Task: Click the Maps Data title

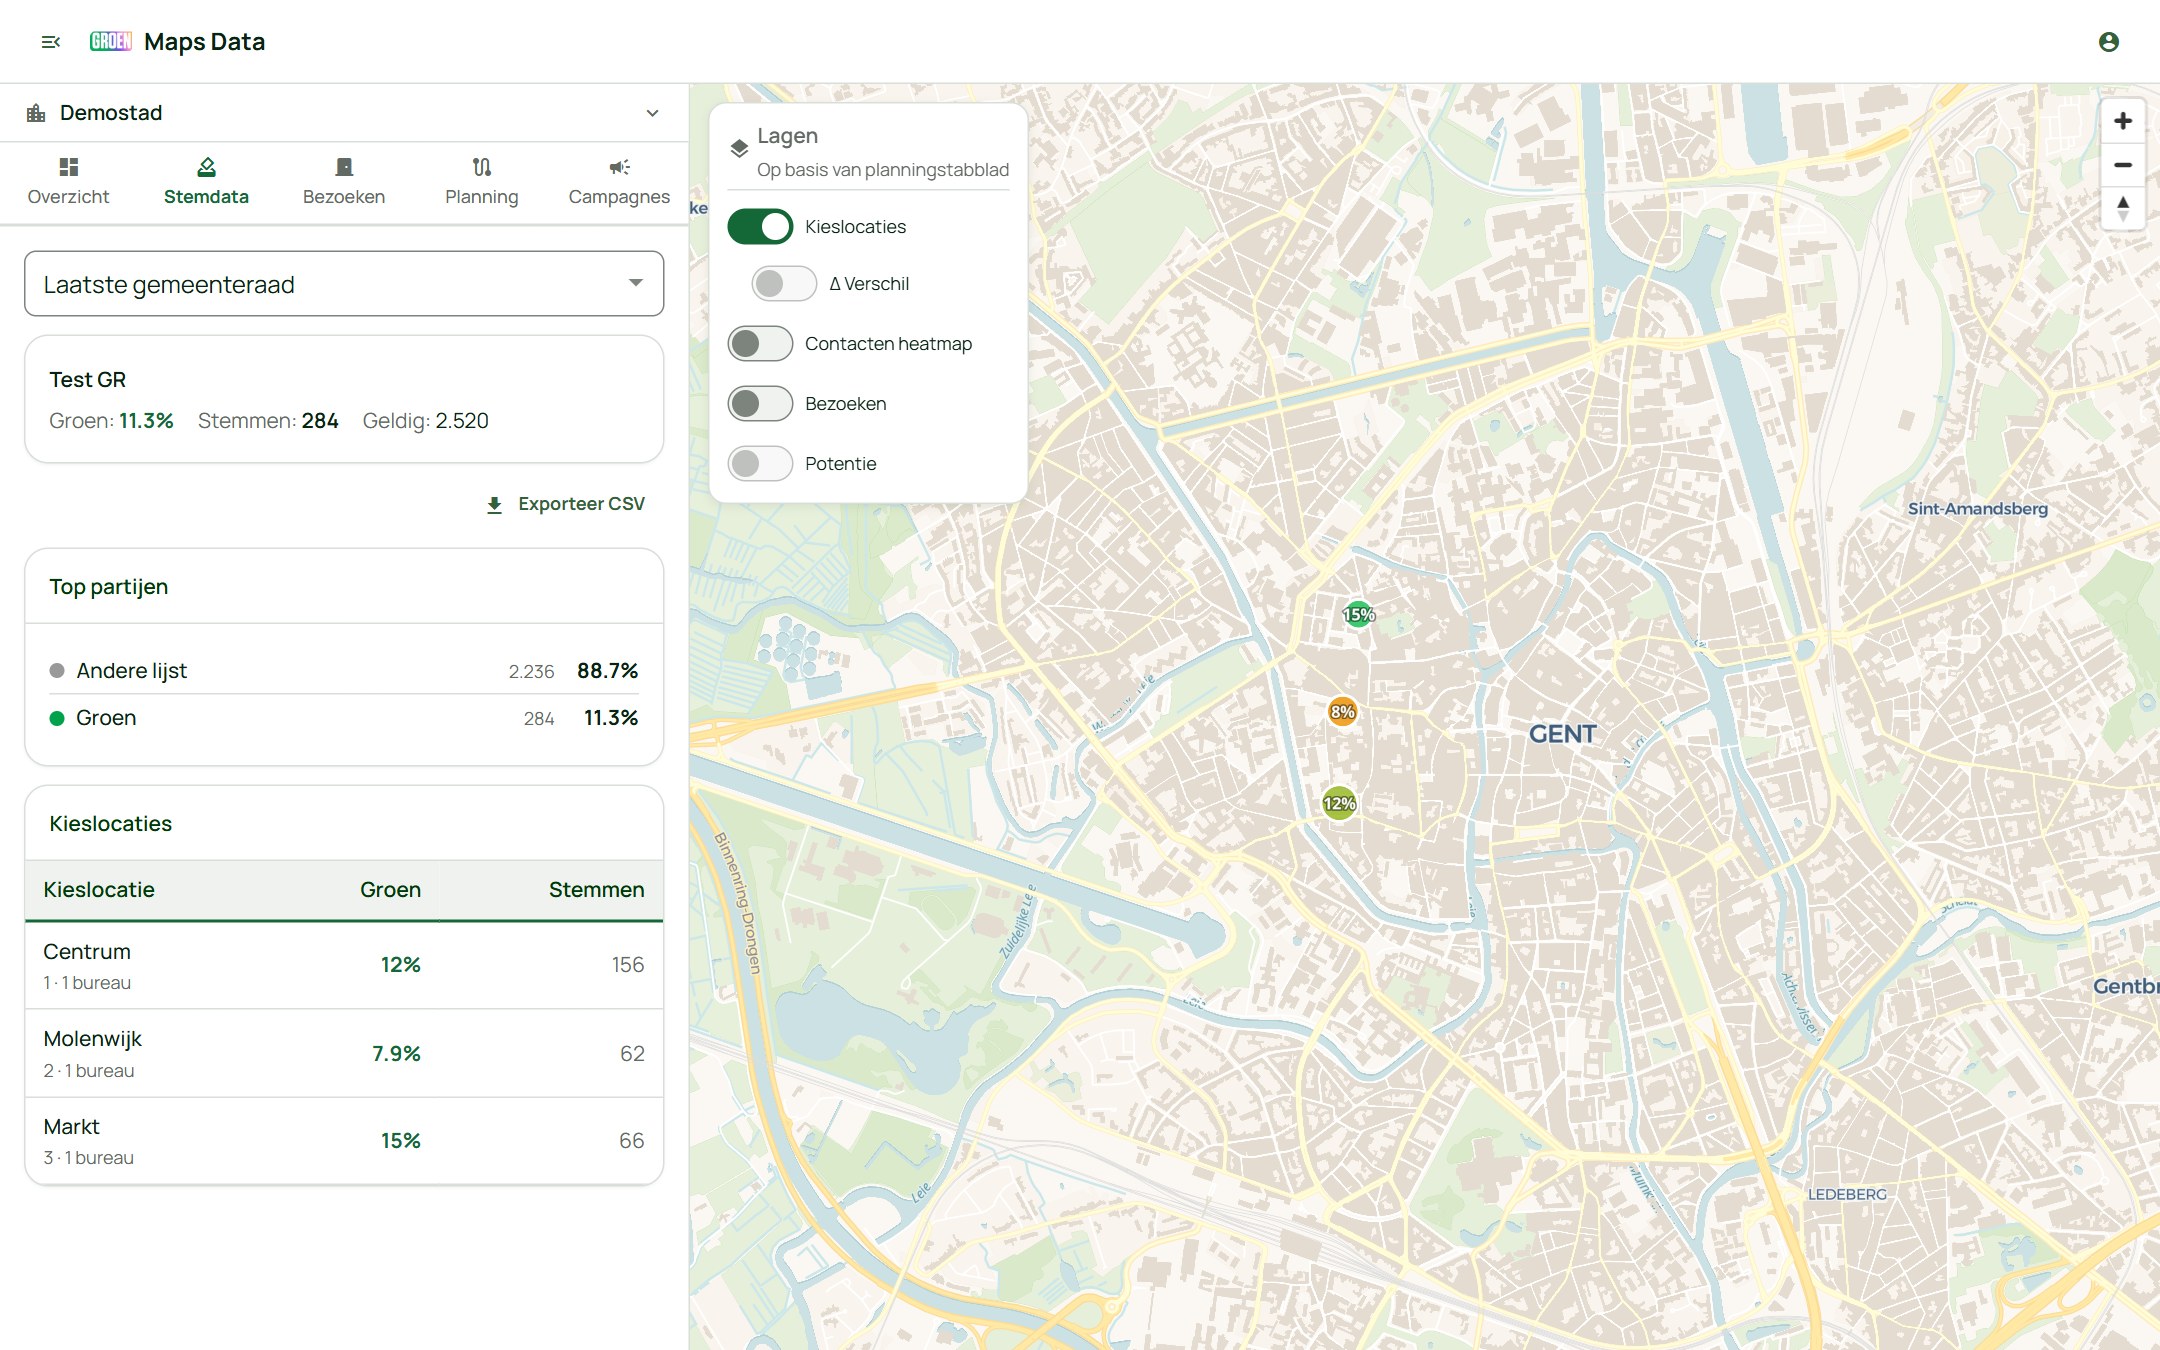Action: (204, 42)
